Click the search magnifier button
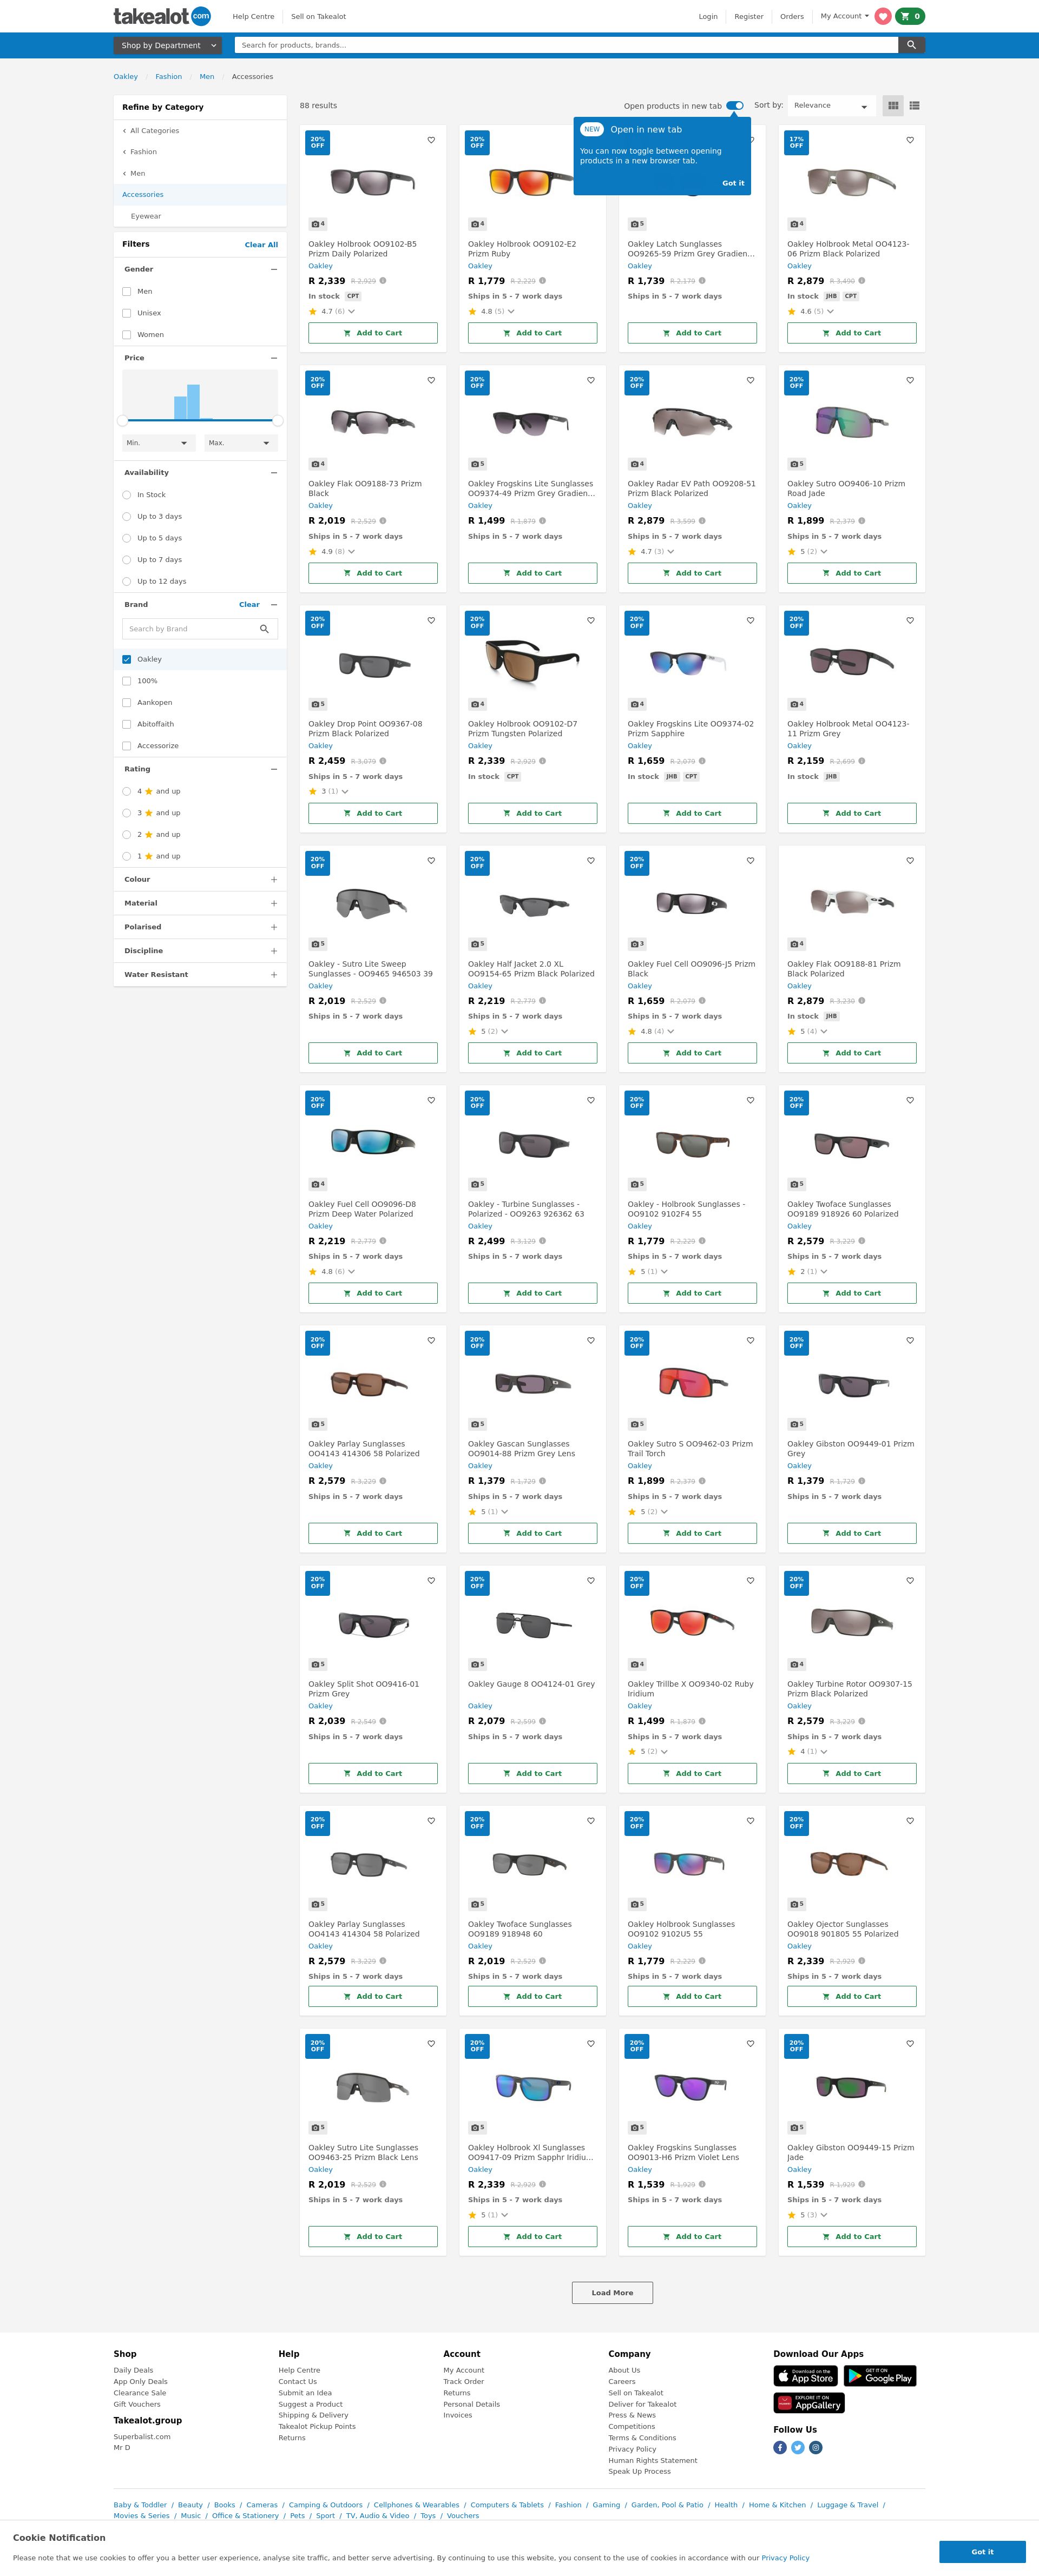 click(911, 45)
